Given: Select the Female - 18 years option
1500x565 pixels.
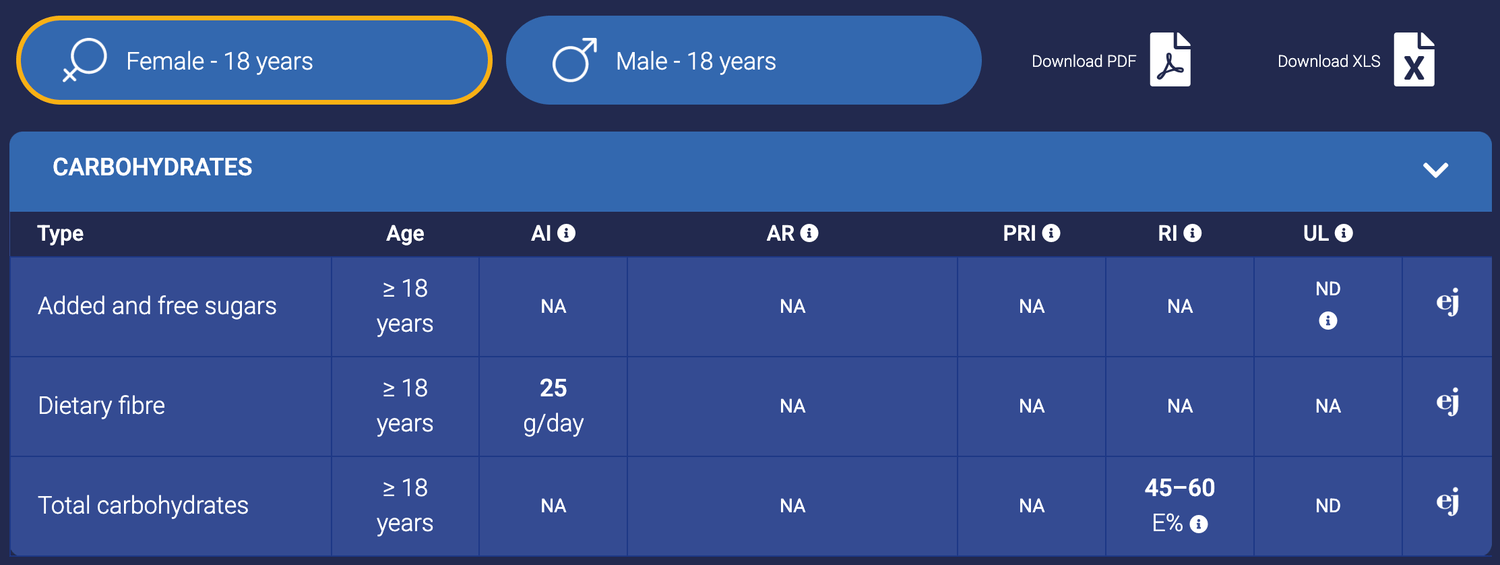Looking at the screenshot, I should pyautogui.click(x=254, y=61).
